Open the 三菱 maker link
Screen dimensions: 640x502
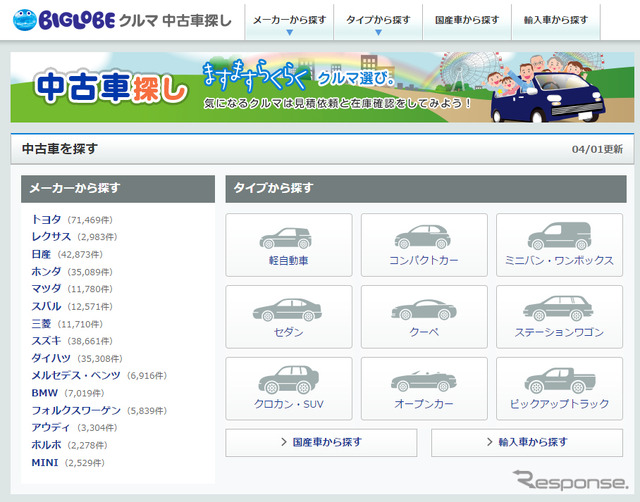pos(41,324)
